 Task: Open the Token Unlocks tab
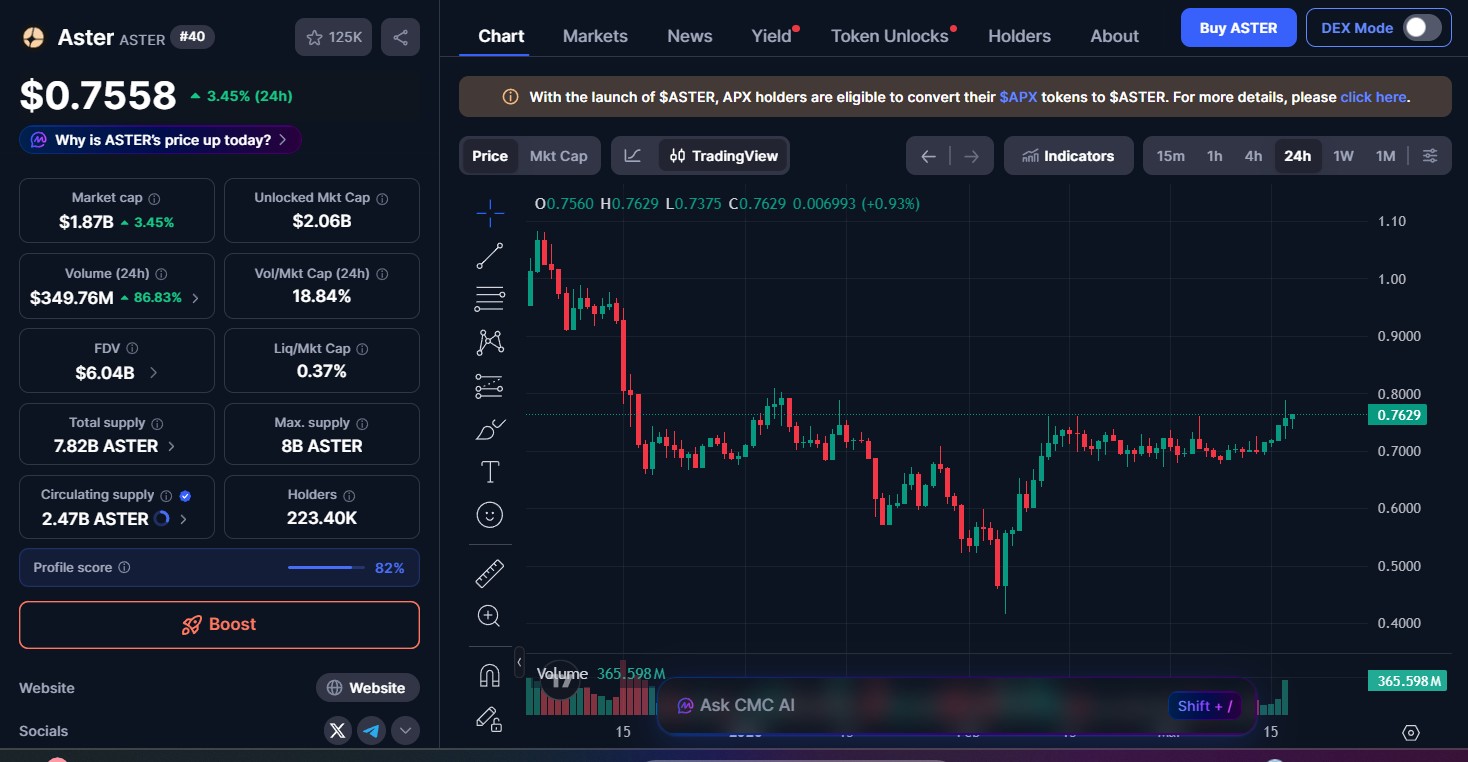888,36
